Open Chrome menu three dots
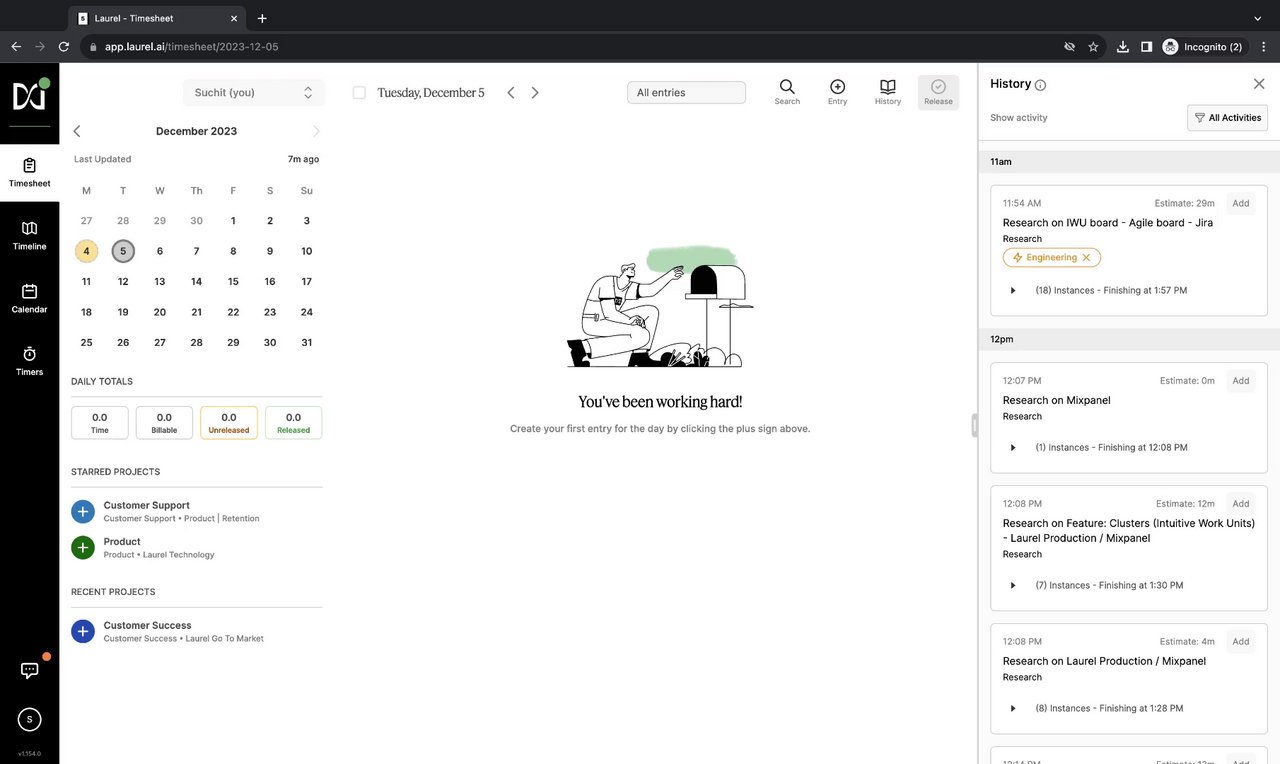The height and width of the screenshot is (764, 1280). (1264, 46)
